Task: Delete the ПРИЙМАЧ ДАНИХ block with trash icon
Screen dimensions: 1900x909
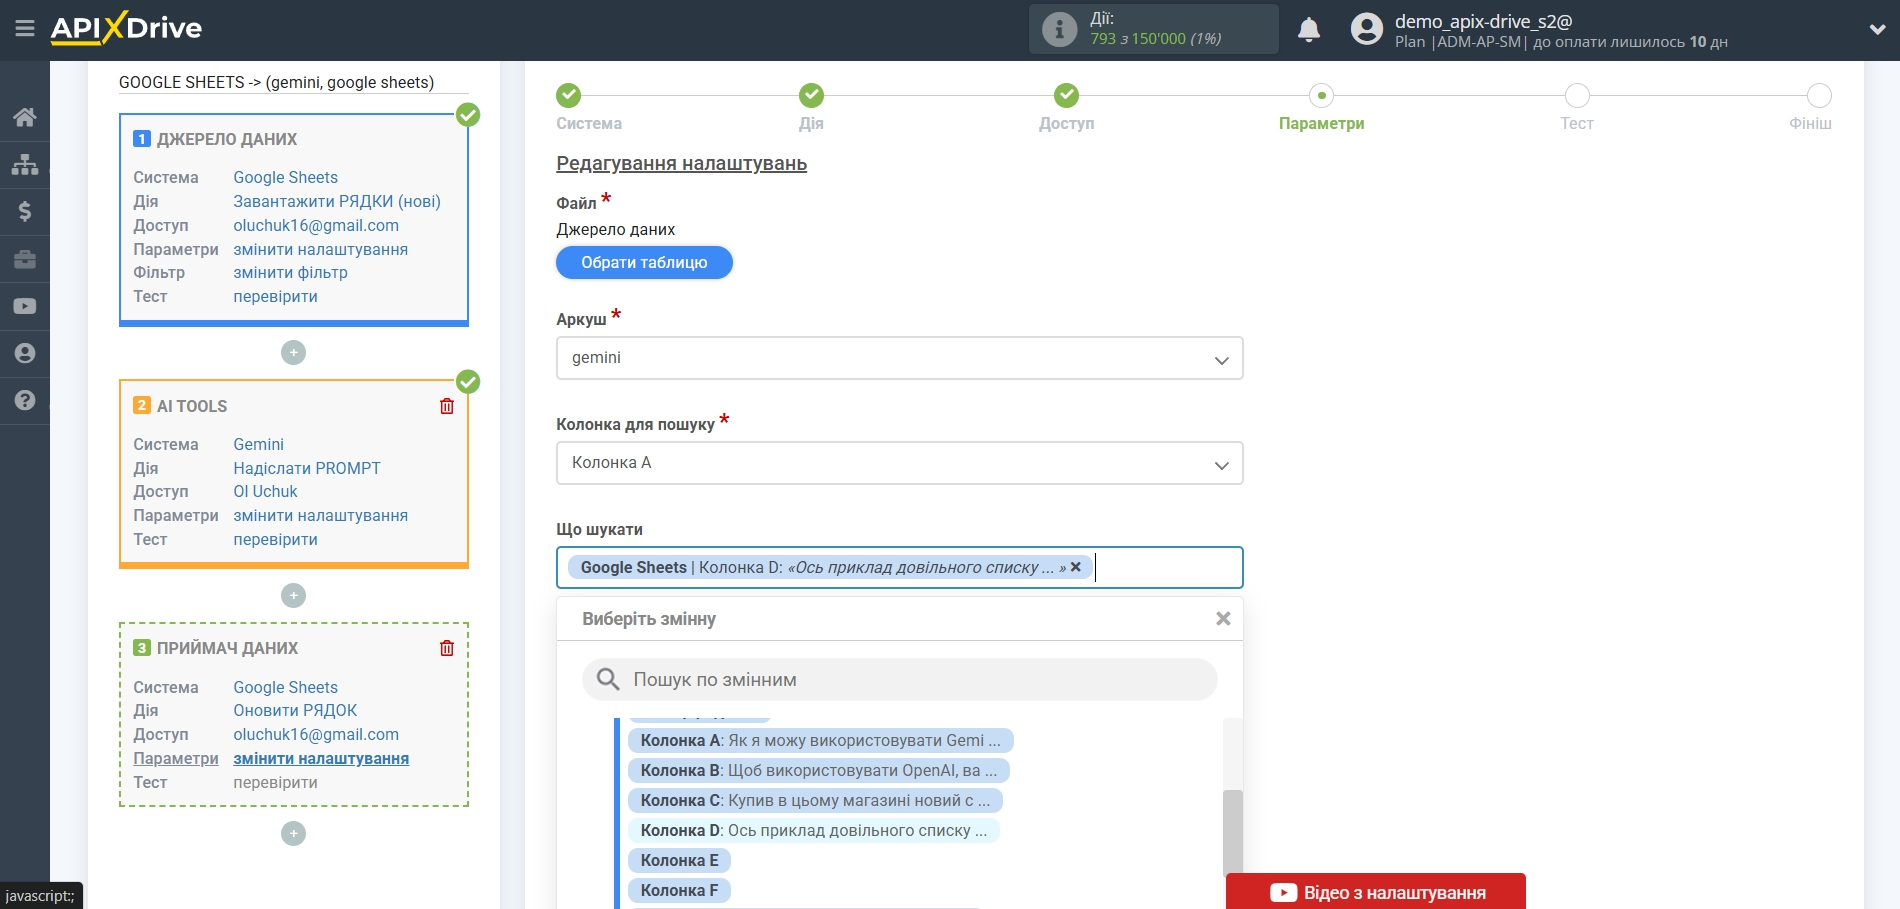Action: coord(447,648)
